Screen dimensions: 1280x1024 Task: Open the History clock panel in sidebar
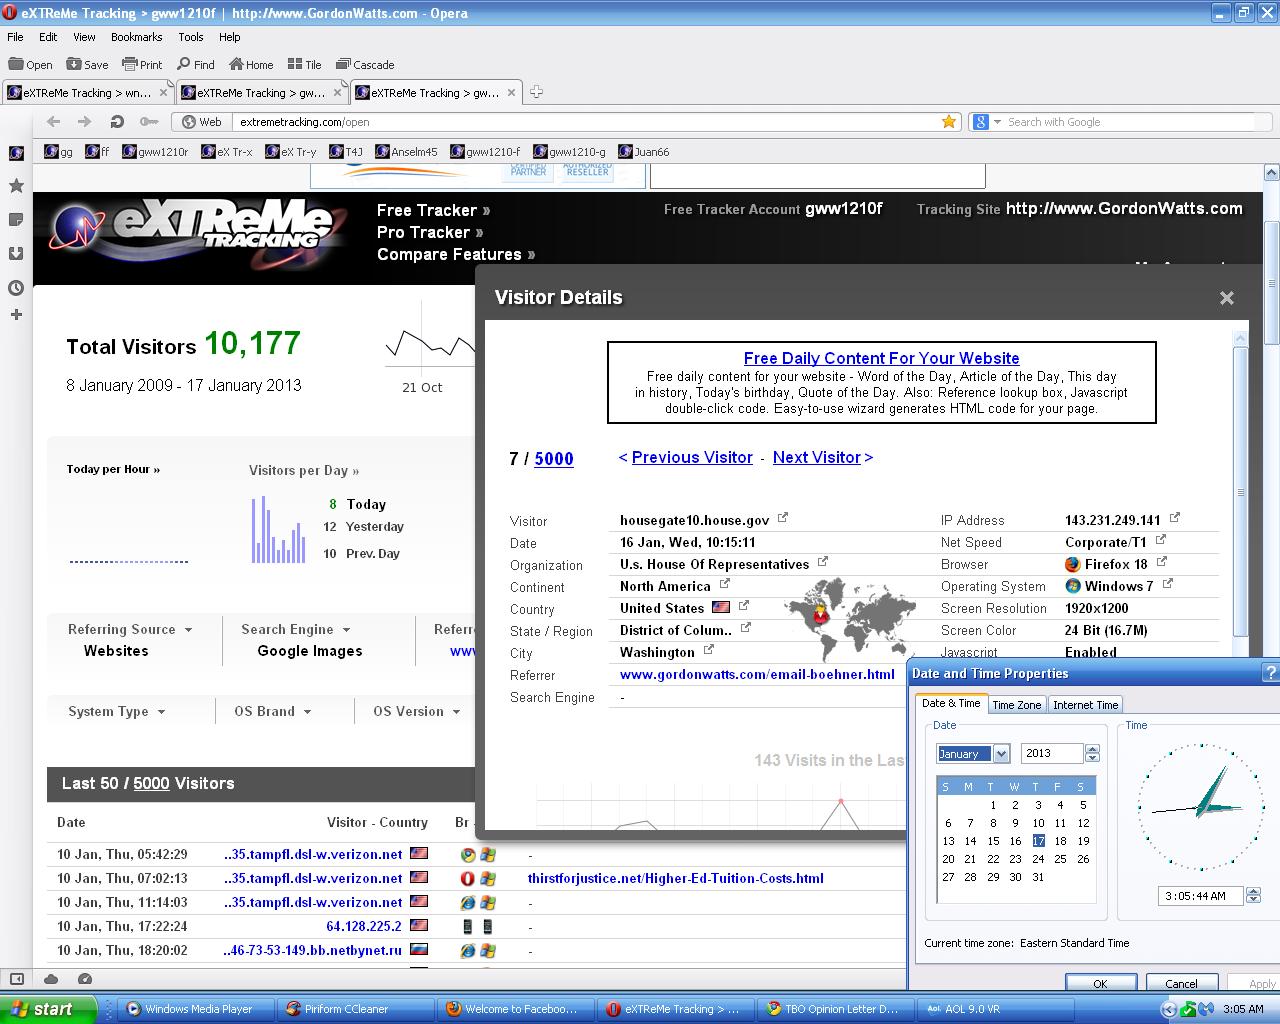click(x=16, y=288)
